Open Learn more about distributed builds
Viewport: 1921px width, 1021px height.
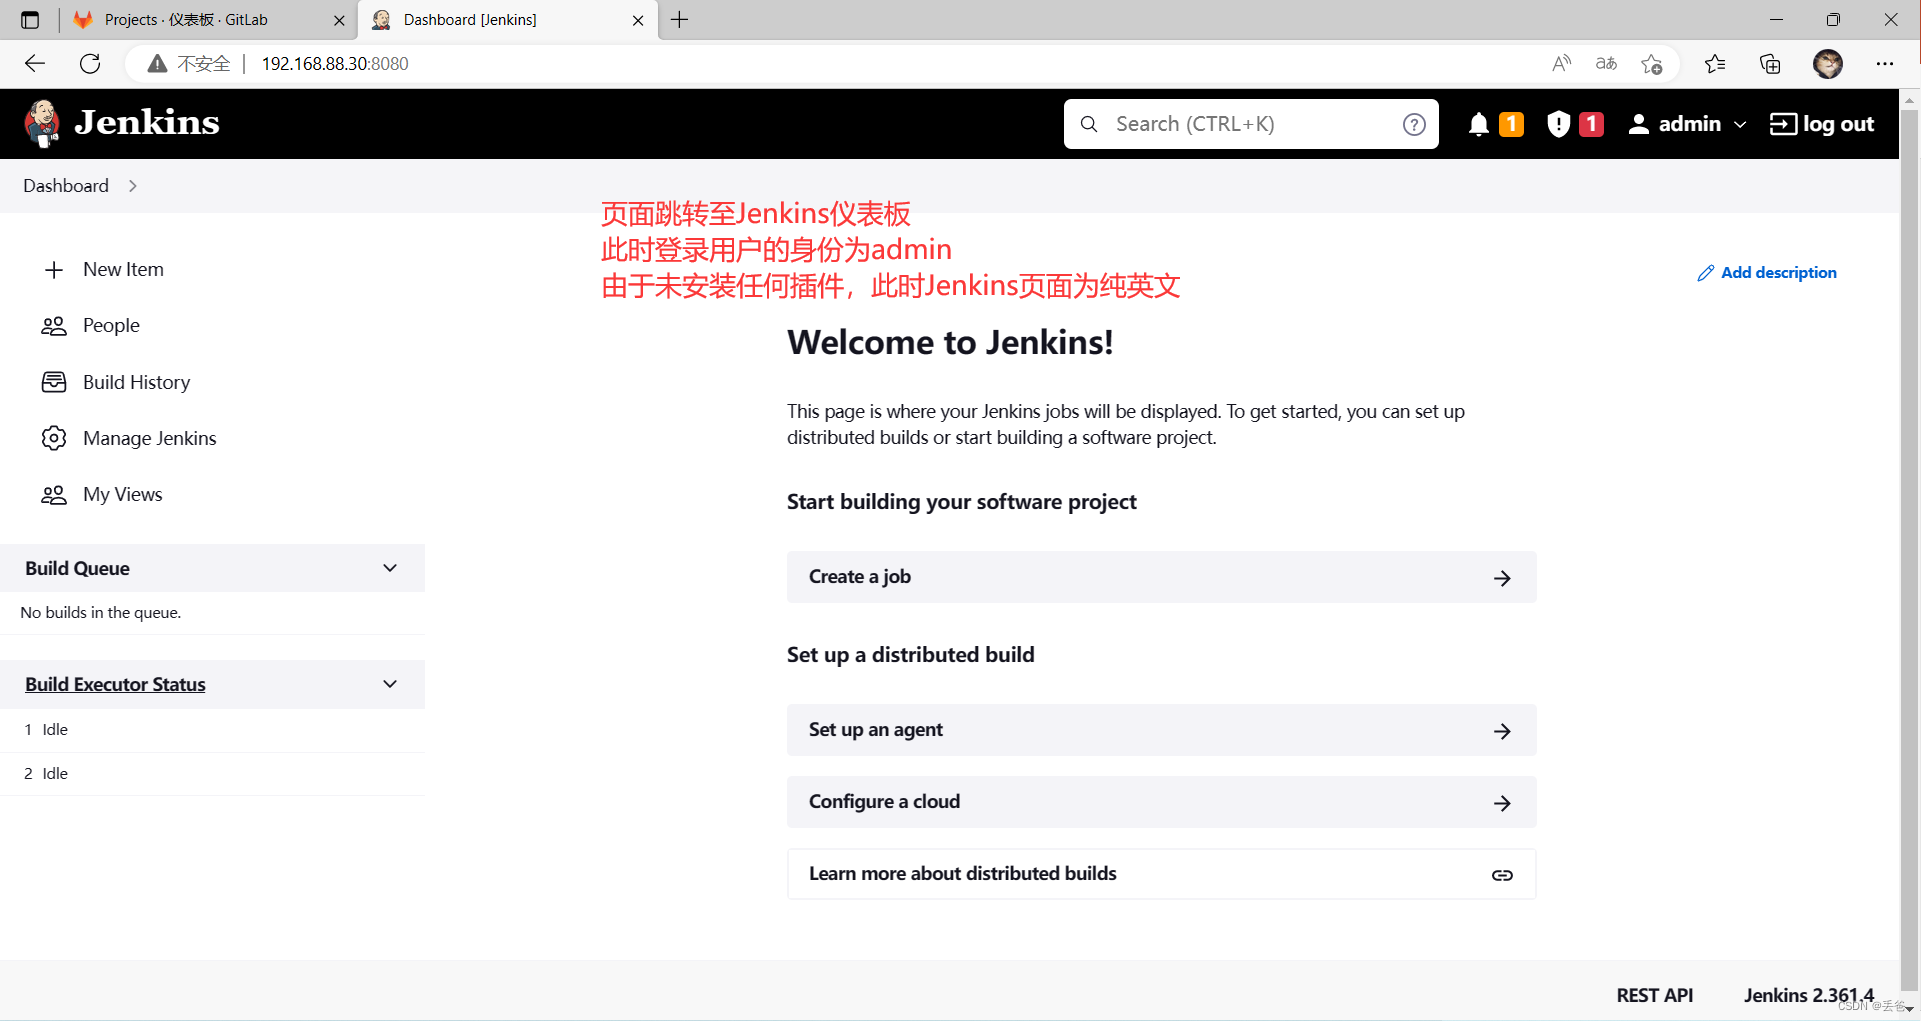pos(1161,874)
